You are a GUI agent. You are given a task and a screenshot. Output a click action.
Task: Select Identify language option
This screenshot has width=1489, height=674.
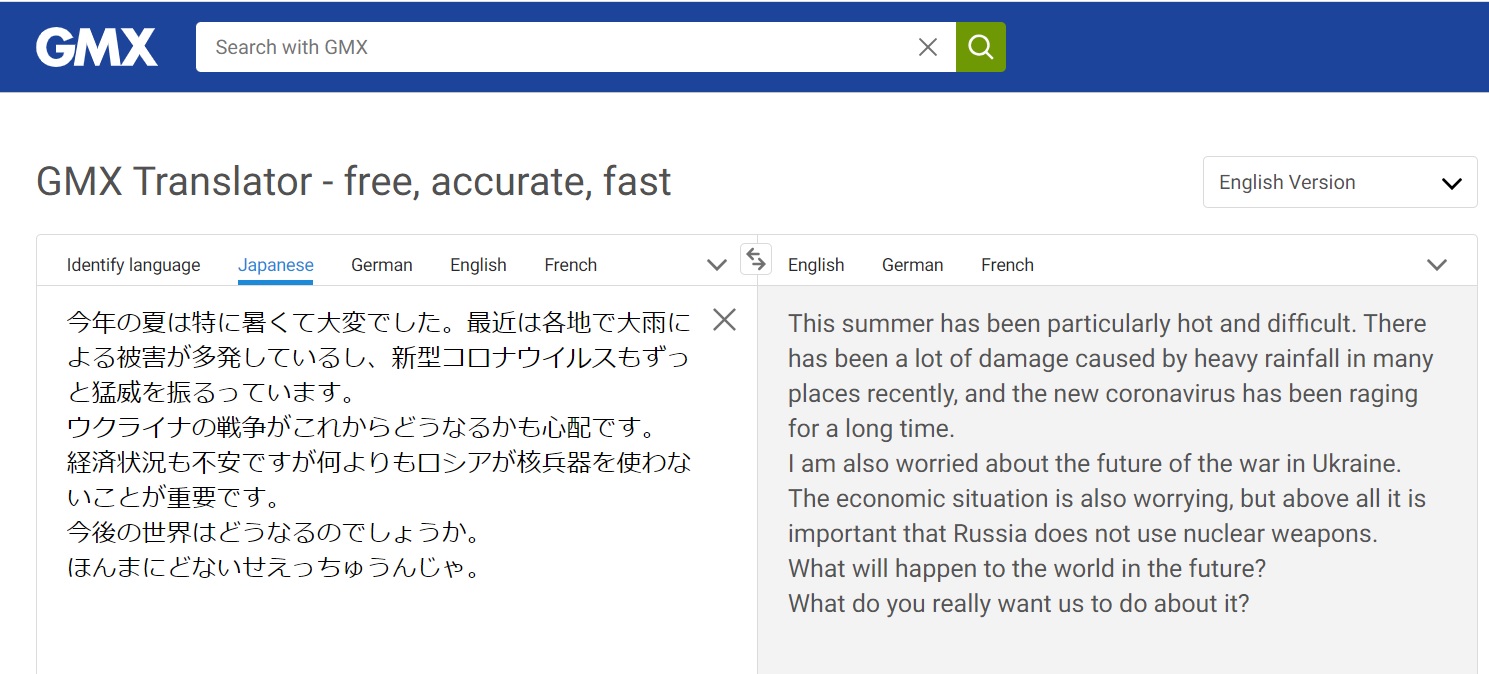133,265
